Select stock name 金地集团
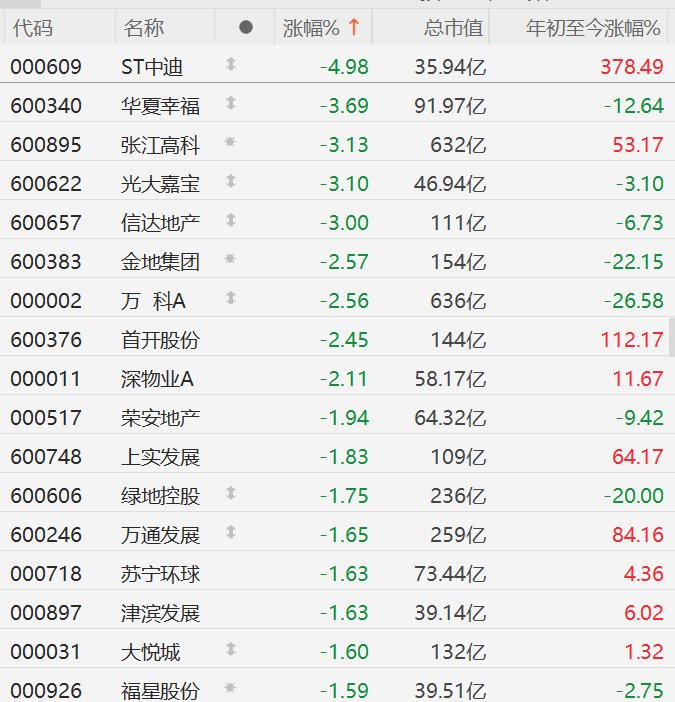Image resolution: width=675 pixels, height=702 pixels. tap(160, 262)
